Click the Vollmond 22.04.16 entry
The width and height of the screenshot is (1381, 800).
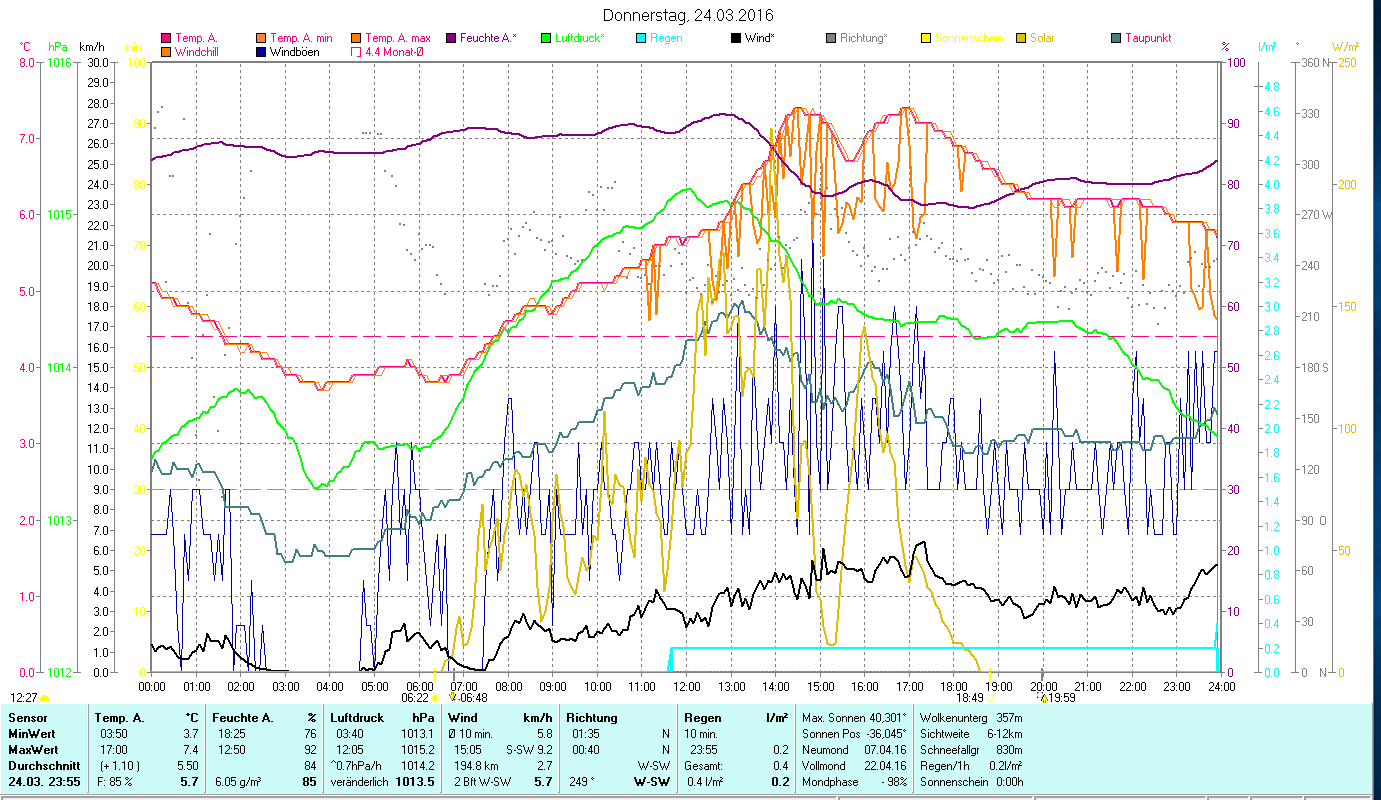click(854, 765)
